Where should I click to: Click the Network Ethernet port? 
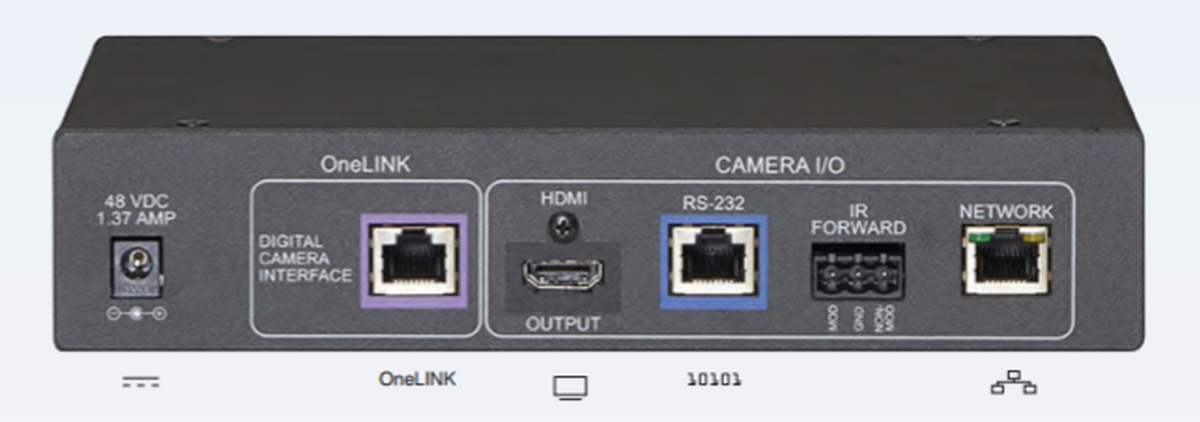pos(1008,260)
